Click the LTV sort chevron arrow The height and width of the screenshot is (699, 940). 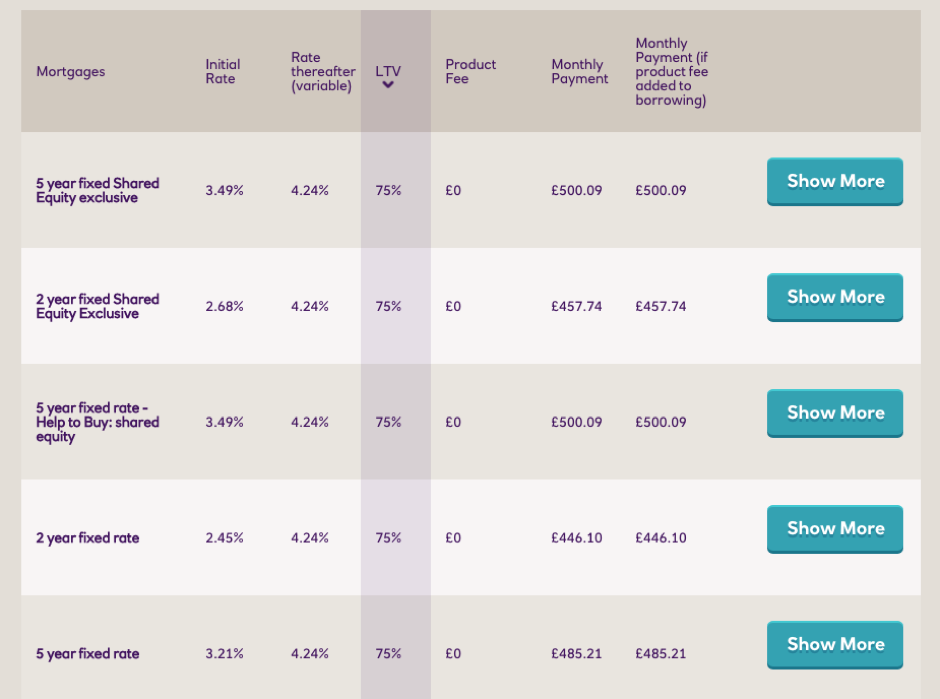coord(388,85)
